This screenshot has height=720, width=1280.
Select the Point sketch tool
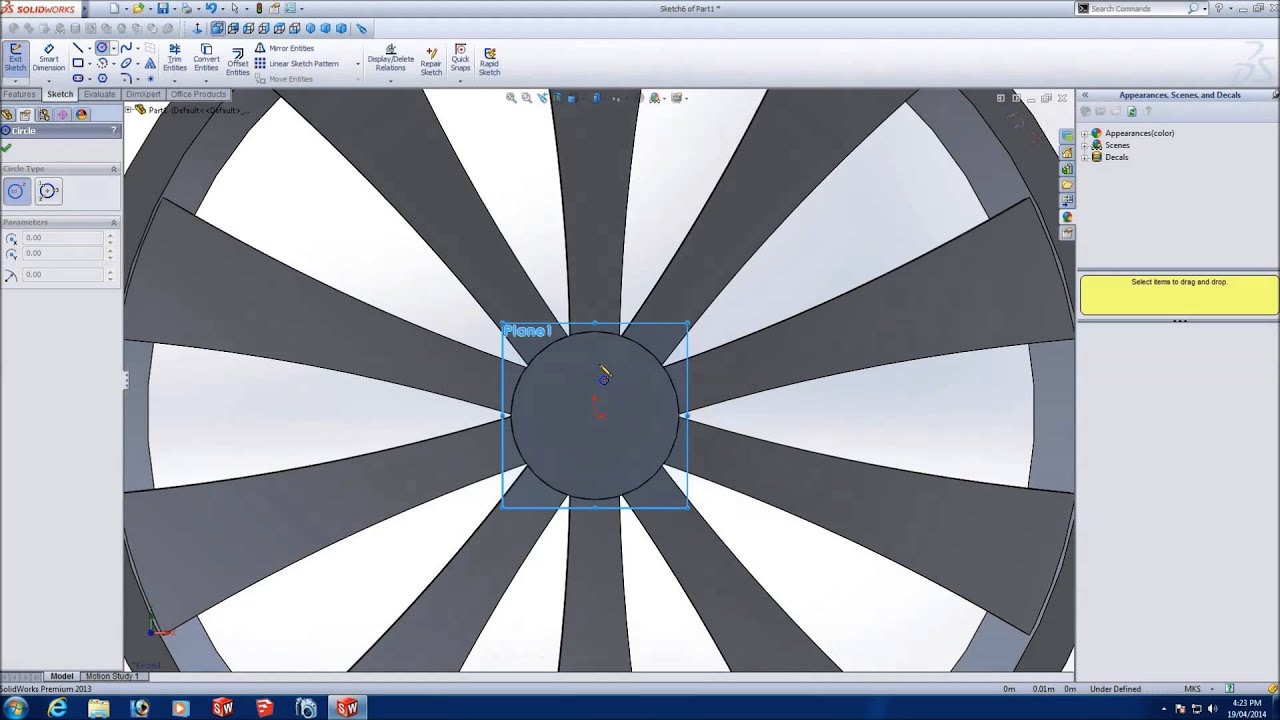click(x=150, y=78)
